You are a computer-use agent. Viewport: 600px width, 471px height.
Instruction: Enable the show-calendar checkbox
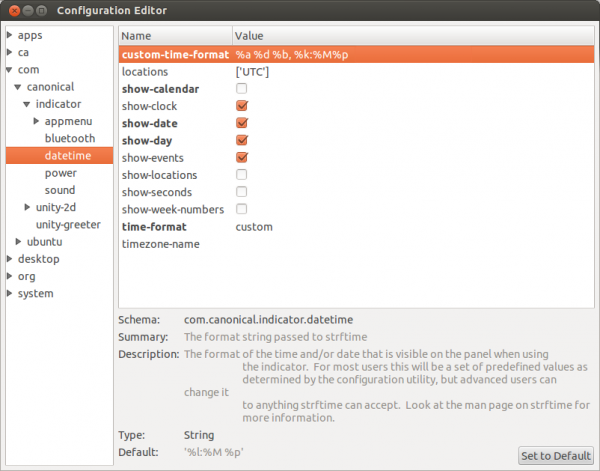coord(241,89)
